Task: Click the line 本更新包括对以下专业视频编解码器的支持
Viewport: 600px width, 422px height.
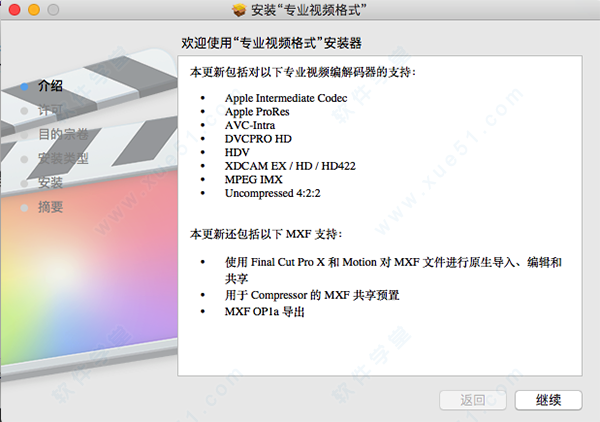Action: (303, 72)
